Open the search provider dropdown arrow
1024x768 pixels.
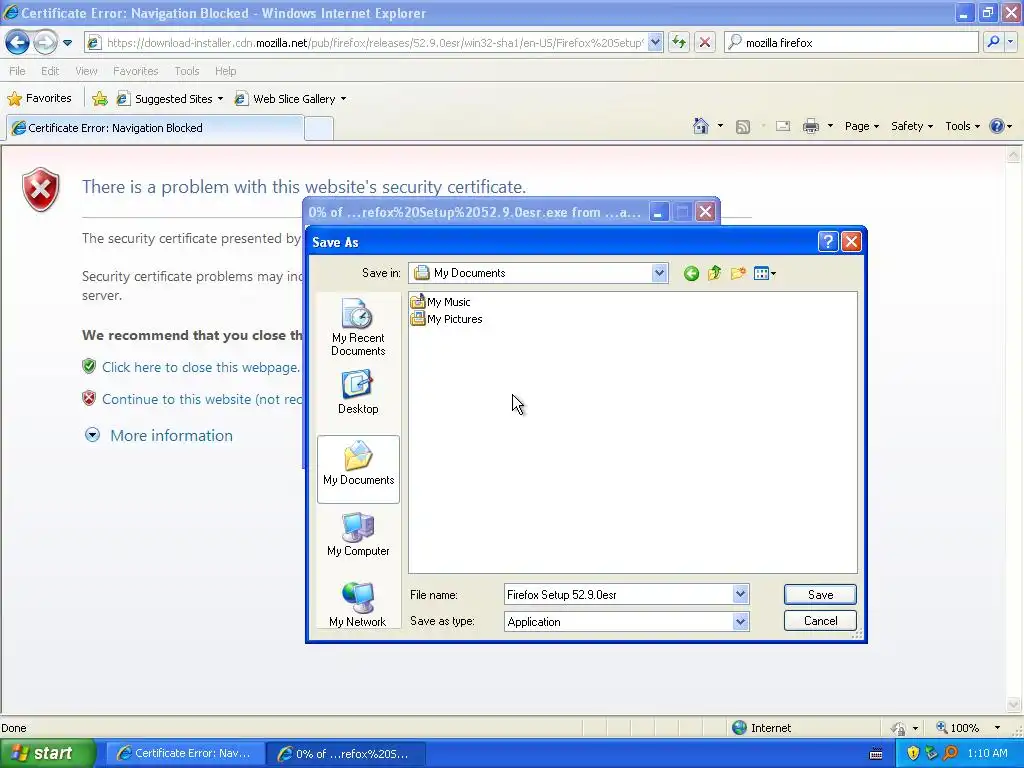click(x=1010, y=42)
